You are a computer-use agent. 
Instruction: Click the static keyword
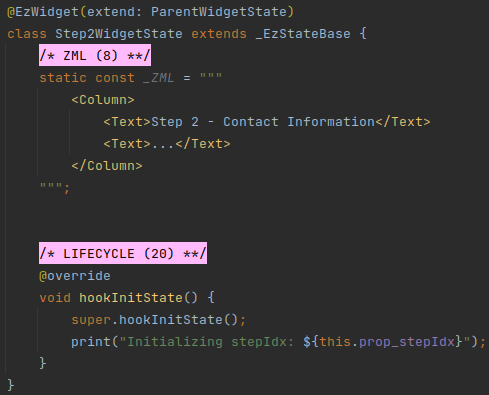click(63, 78)
